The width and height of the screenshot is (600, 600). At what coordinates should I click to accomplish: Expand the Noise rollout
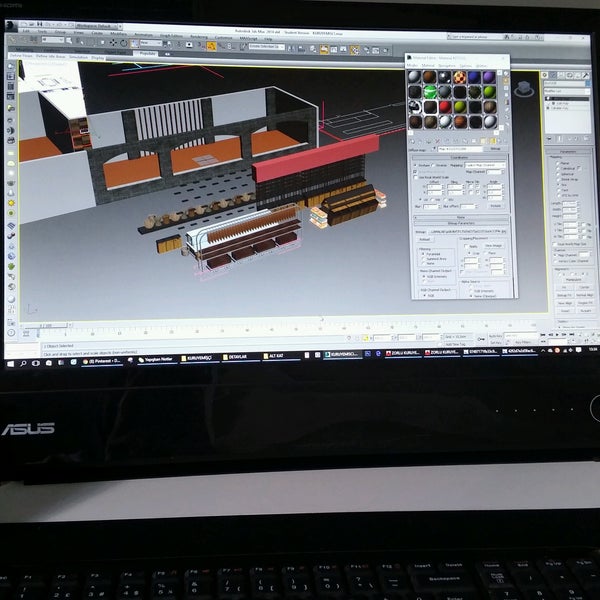[461, 217]
